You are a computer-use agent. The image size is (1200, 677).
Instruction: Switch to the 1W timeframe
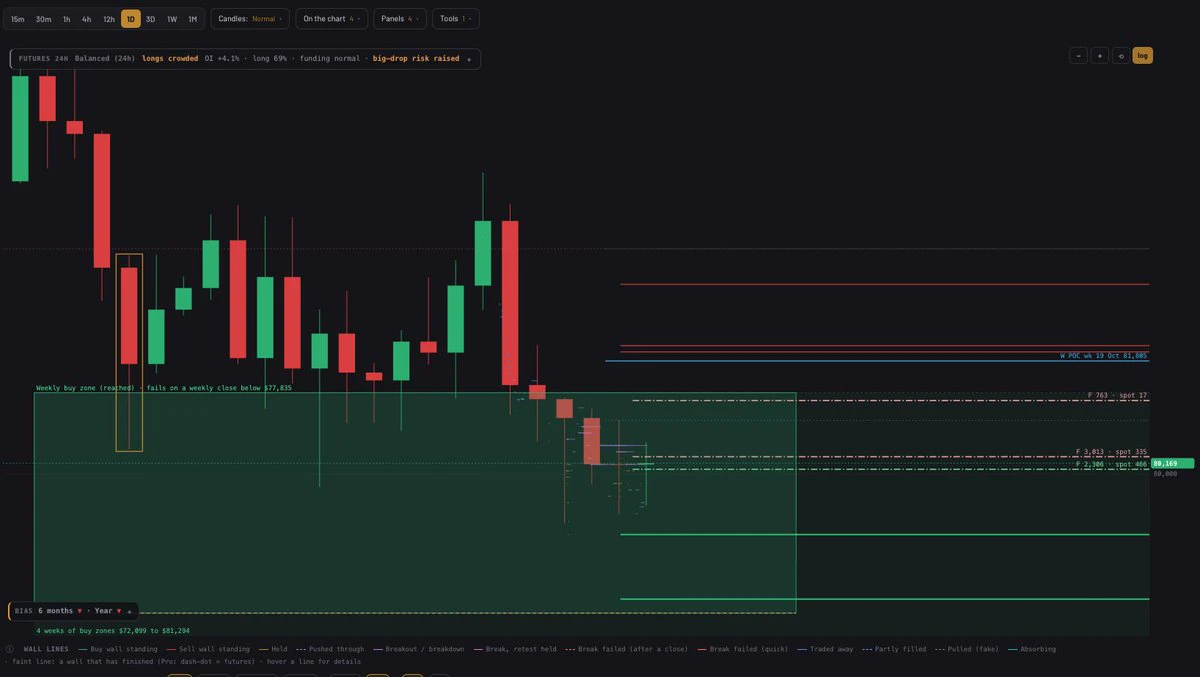click(x=172, y=19)
